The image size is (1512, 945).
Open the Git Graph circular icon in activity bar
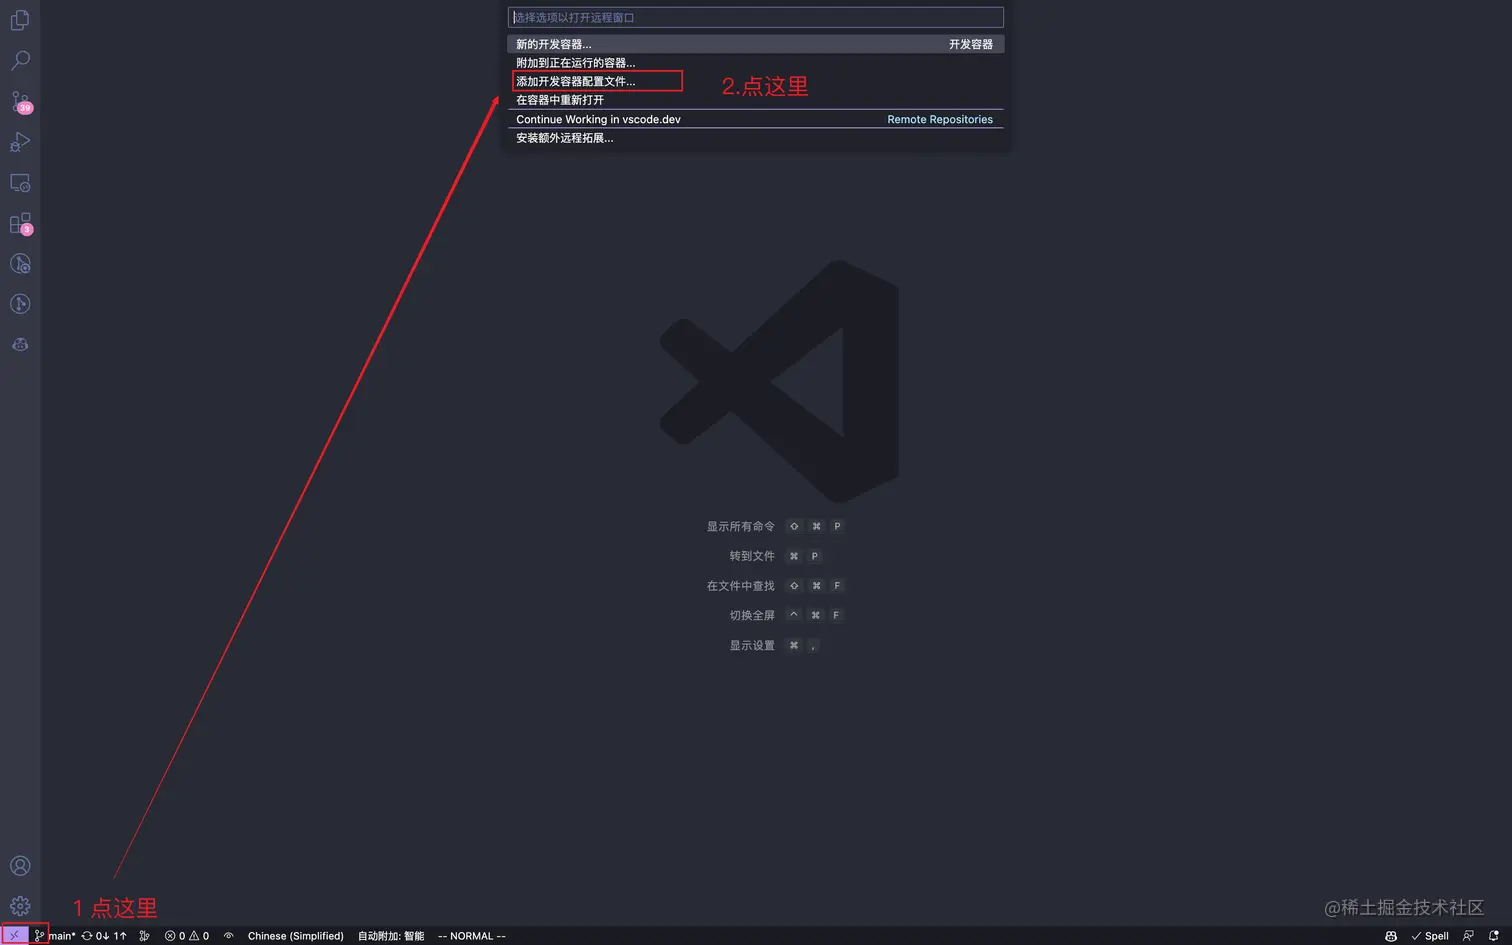[x=20, y=304]
